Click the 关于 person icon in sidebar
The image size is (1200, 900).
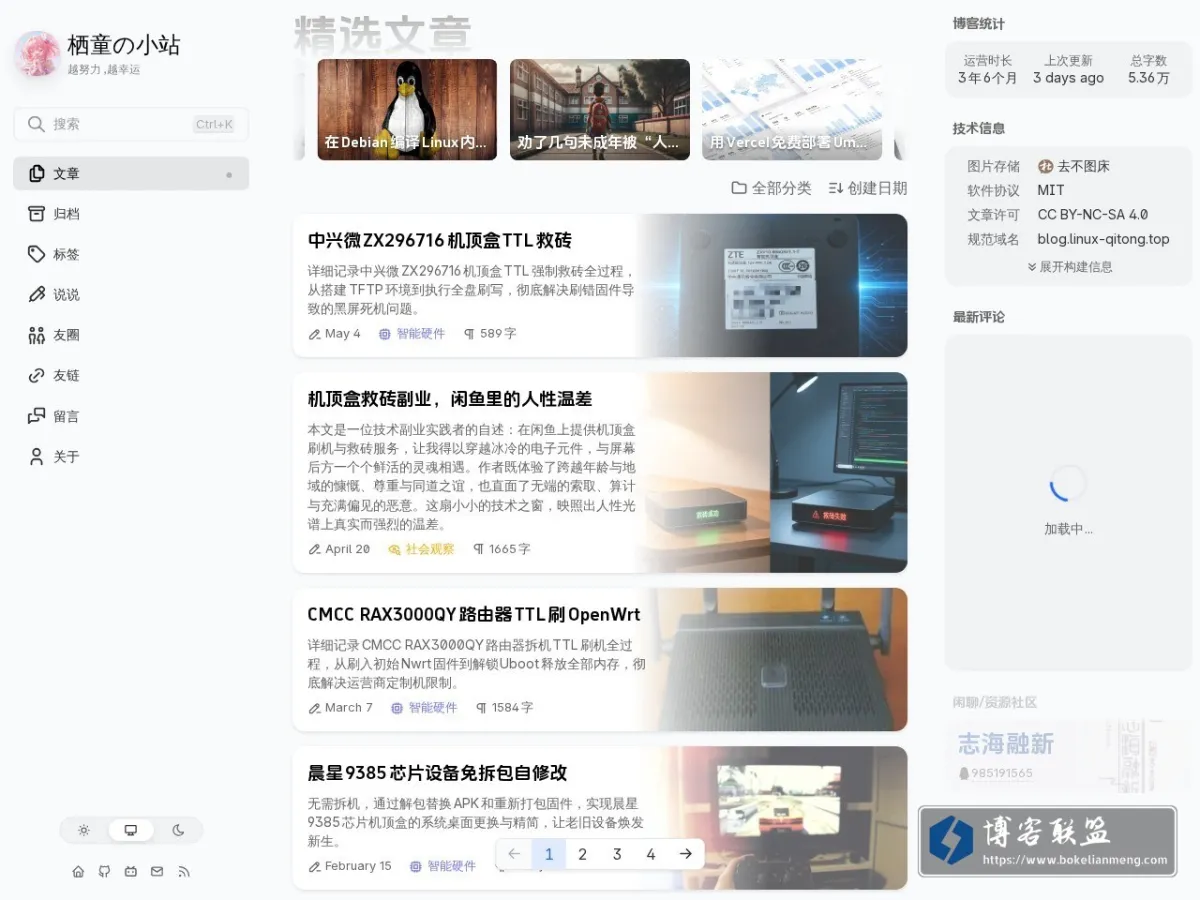(x=37, y=457)
